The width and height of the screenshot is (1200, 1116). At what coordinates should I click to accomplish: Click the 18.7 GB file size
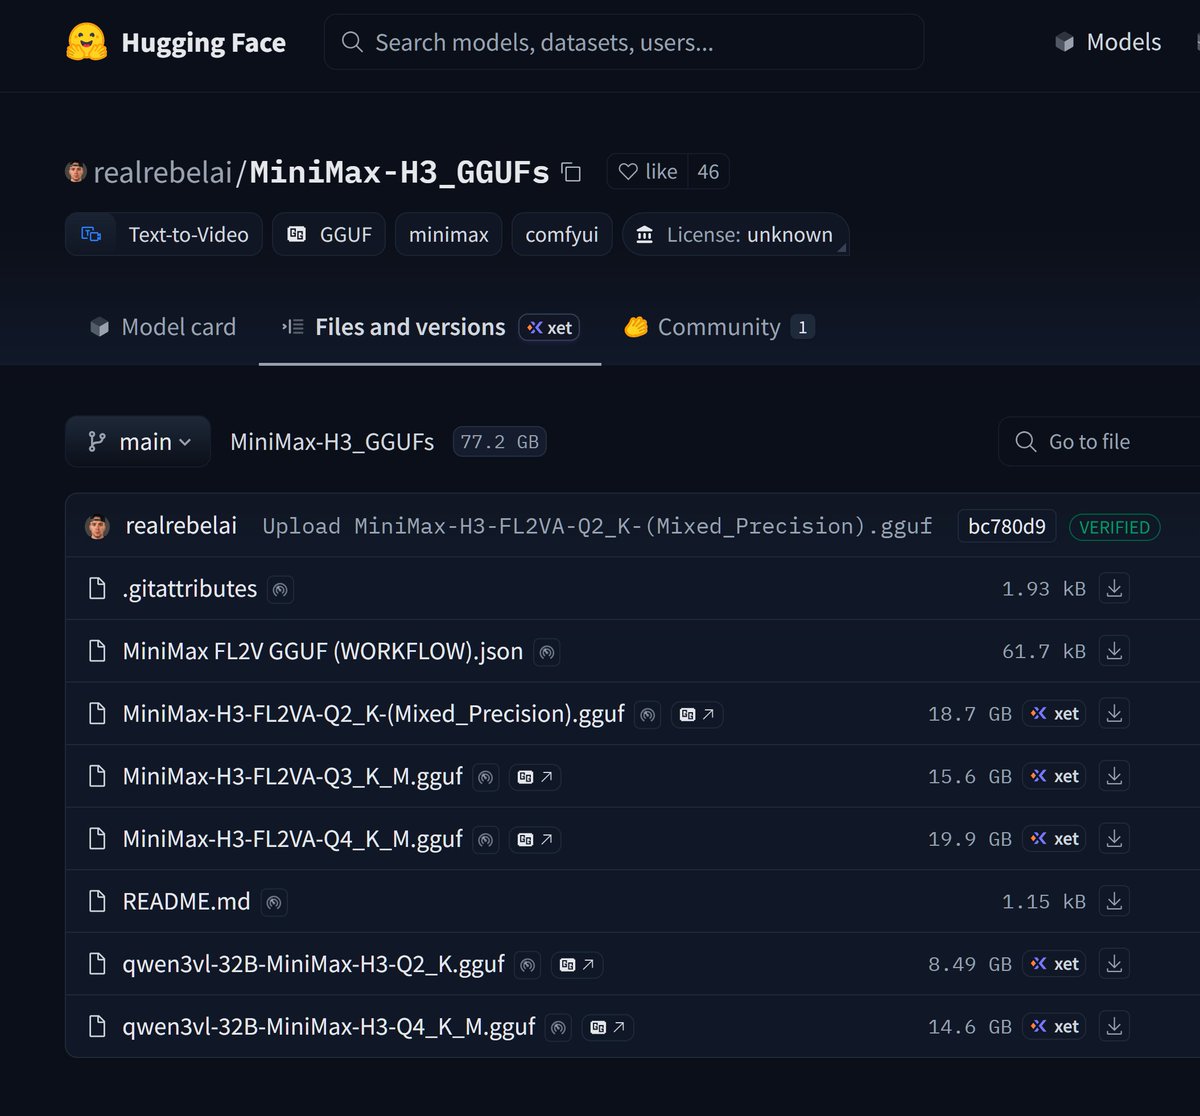[969, 714]
